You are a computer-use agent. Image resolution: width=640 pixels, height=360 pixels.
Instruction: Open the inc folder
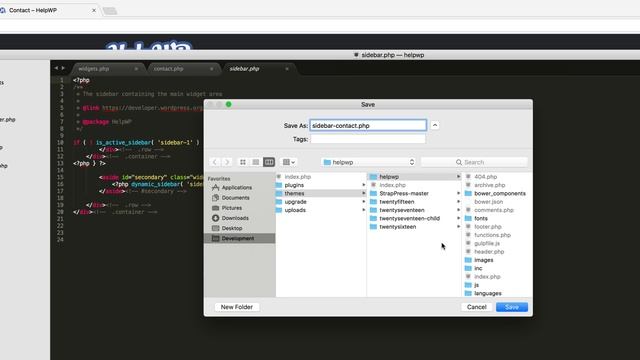[478, 268]
